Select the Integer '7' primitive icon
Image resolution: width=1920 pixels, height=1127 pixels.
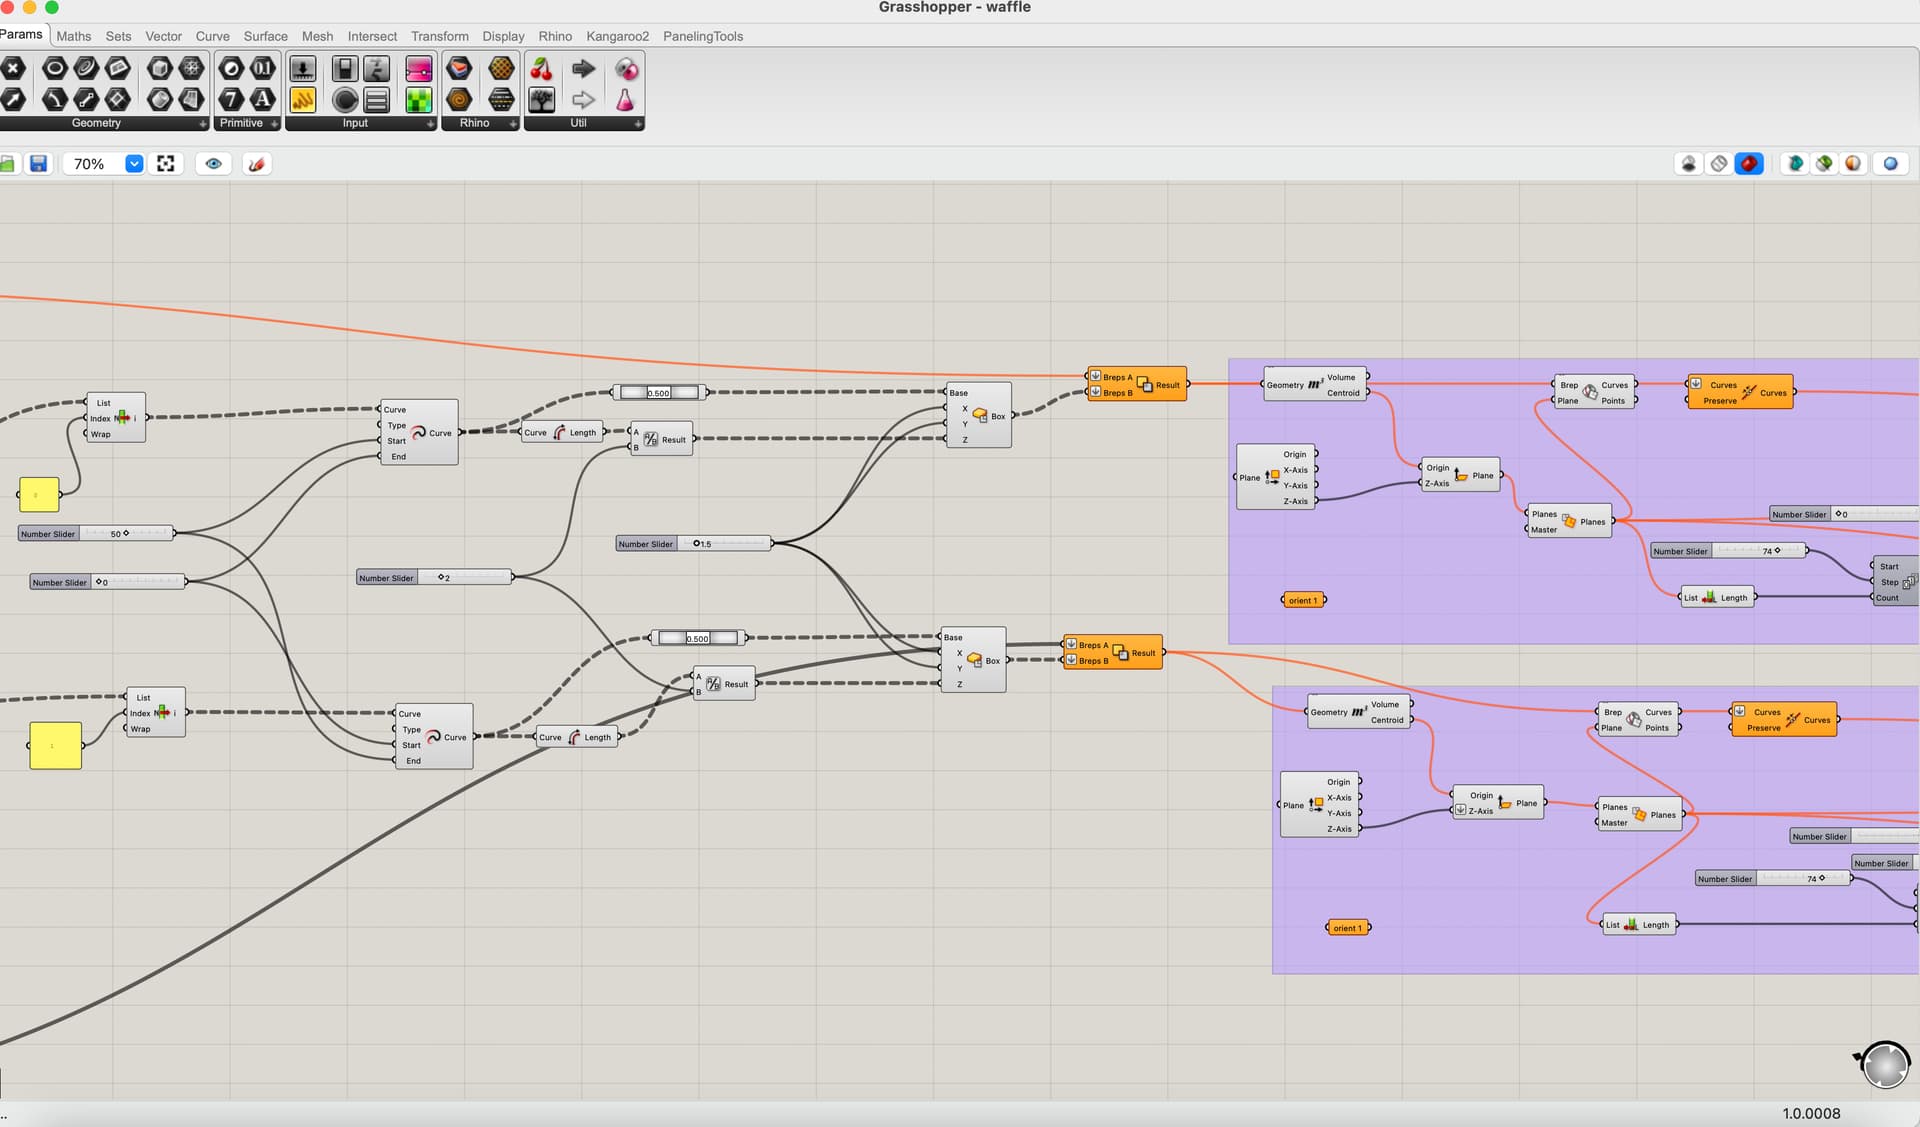click(x=231, y=99)
